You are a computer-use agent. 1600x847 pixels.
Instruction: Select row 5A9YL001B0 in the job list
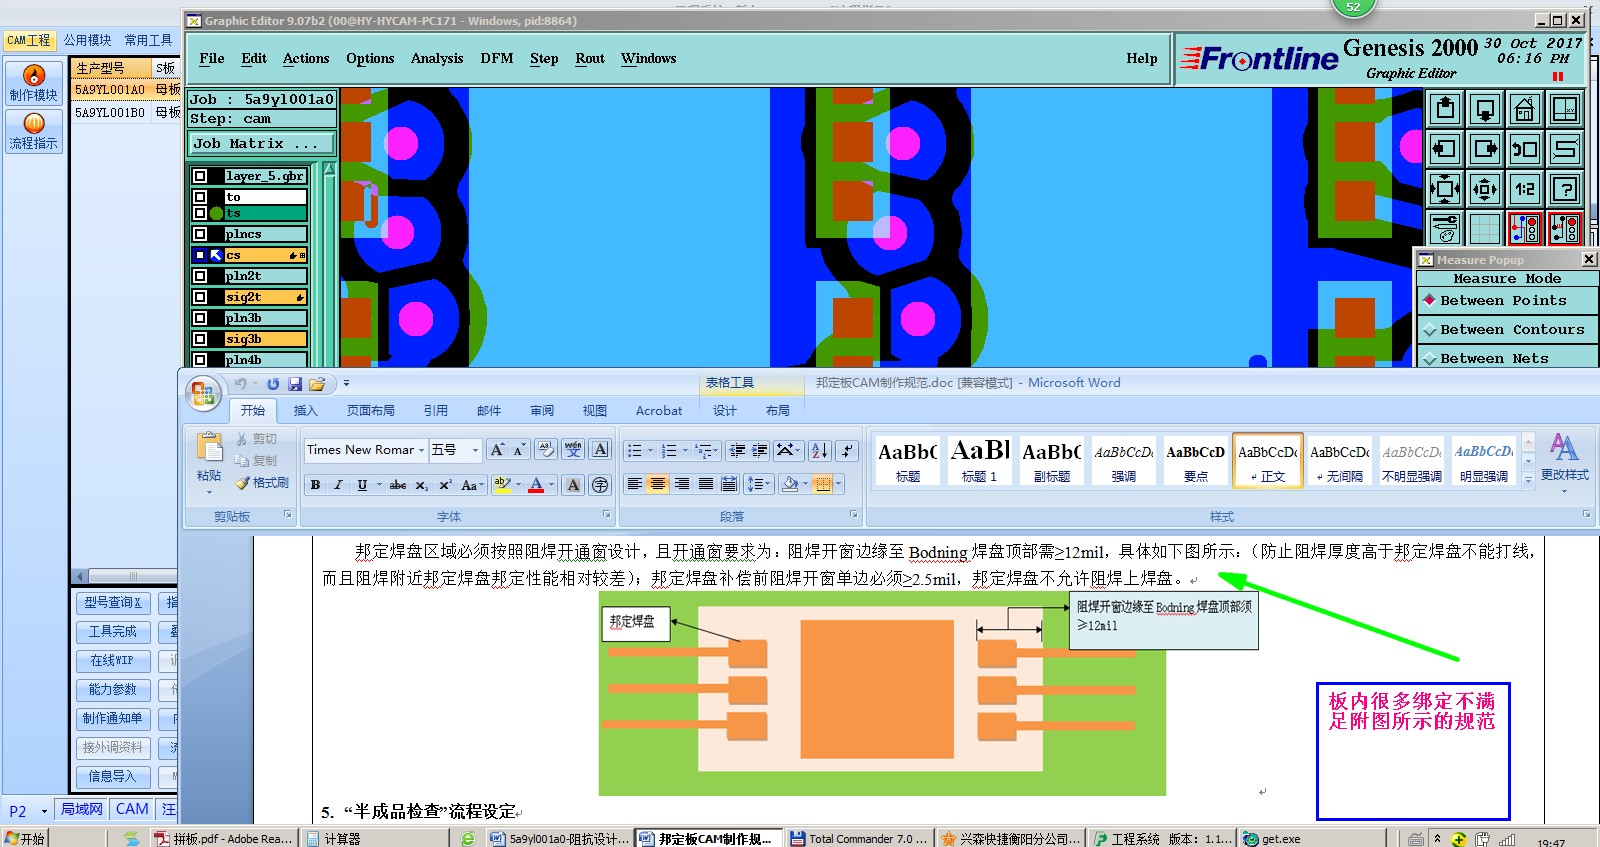point(127,113)
